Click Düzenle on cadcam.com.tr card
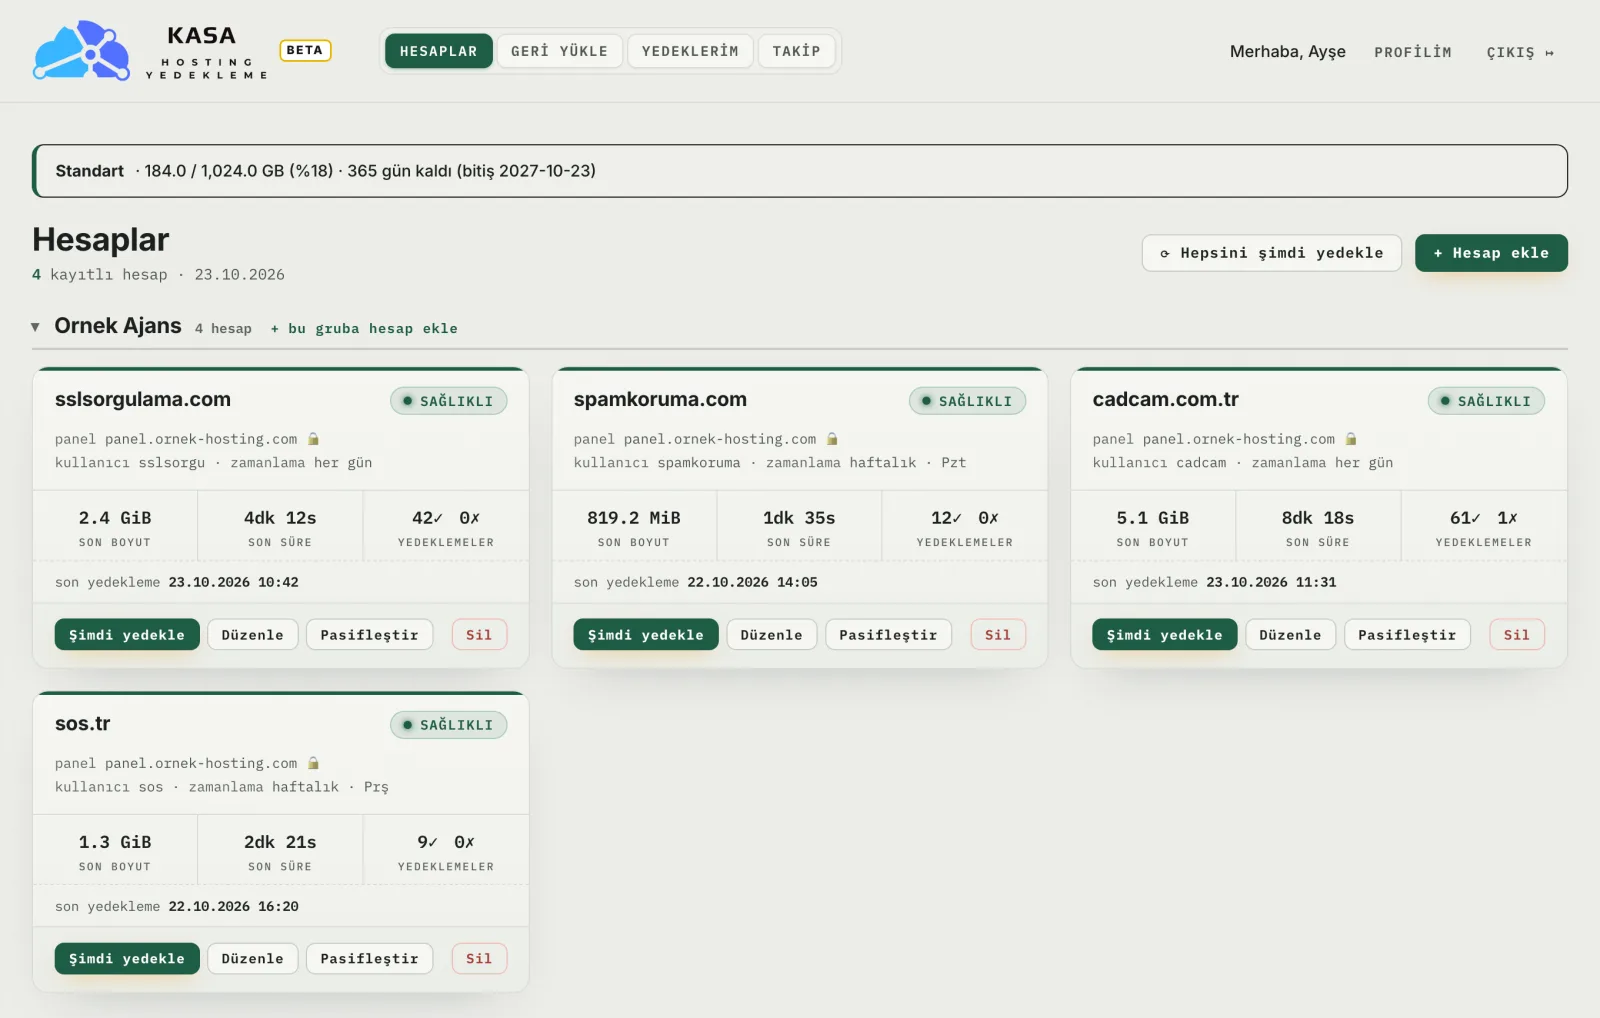The image size is (1600, 1018). (x=1290, y=635)
